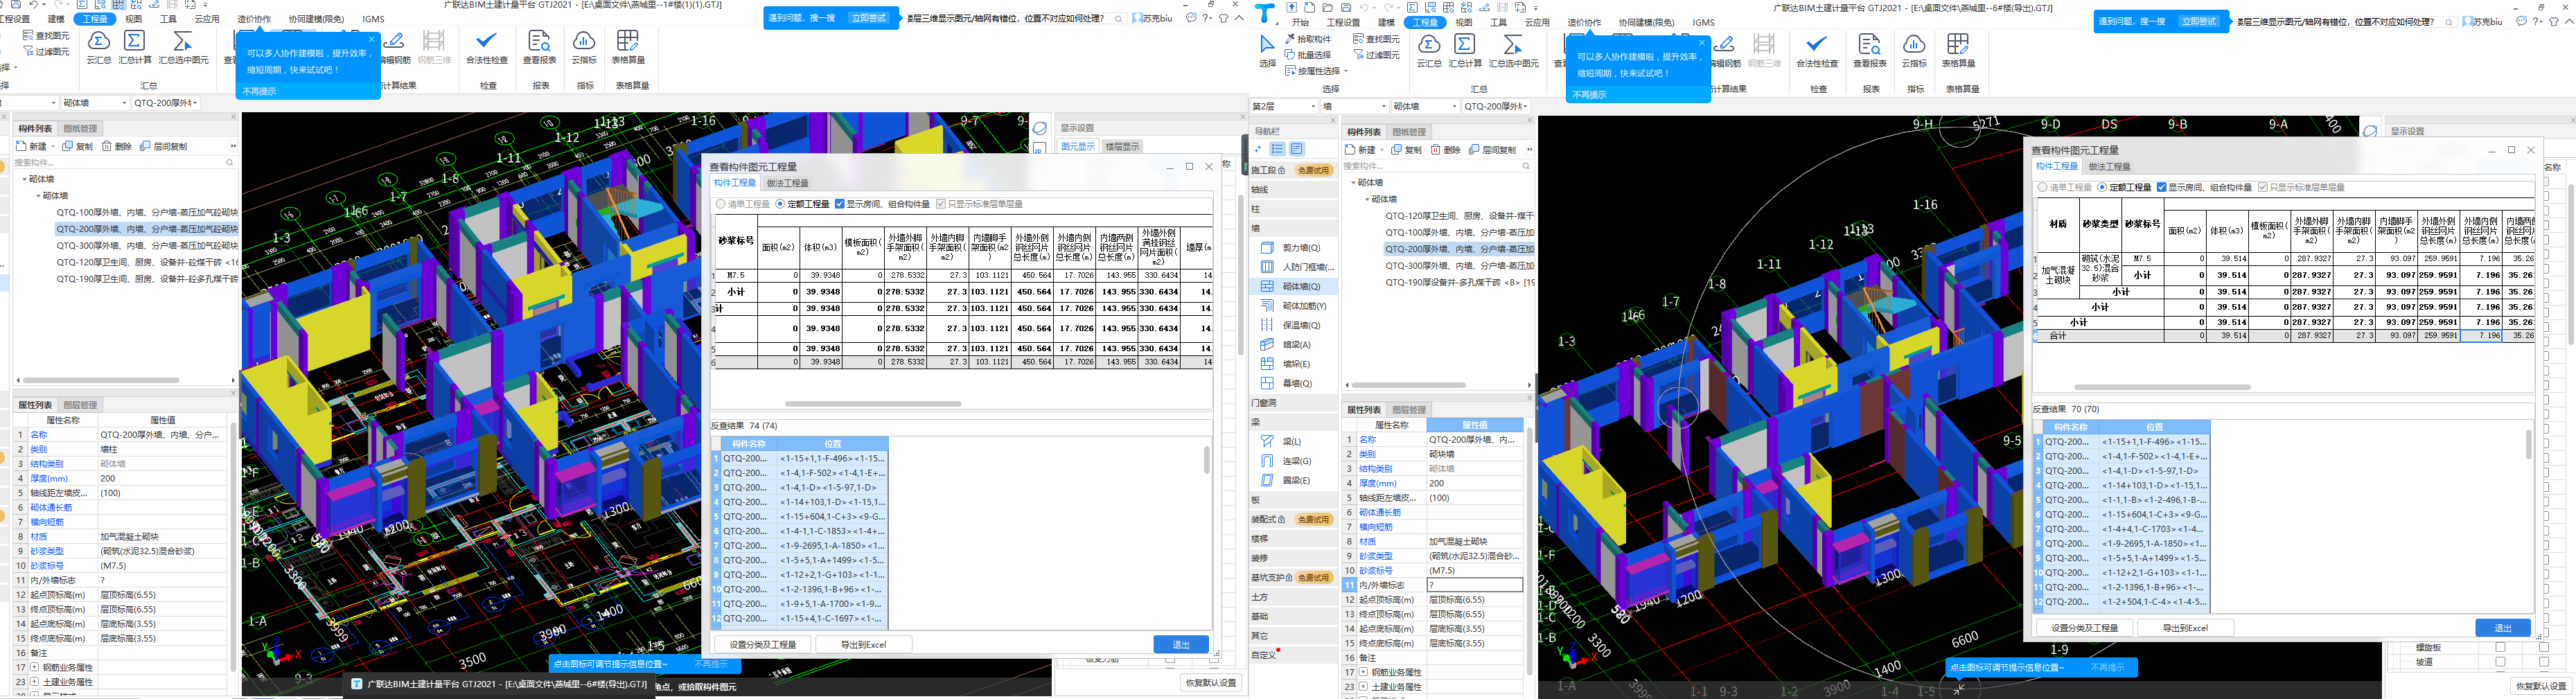The width and height of the screenshot is (2576, 699).
Task: Open 砌体墙 type dropdown in right window
Action: coord(1425,106)
